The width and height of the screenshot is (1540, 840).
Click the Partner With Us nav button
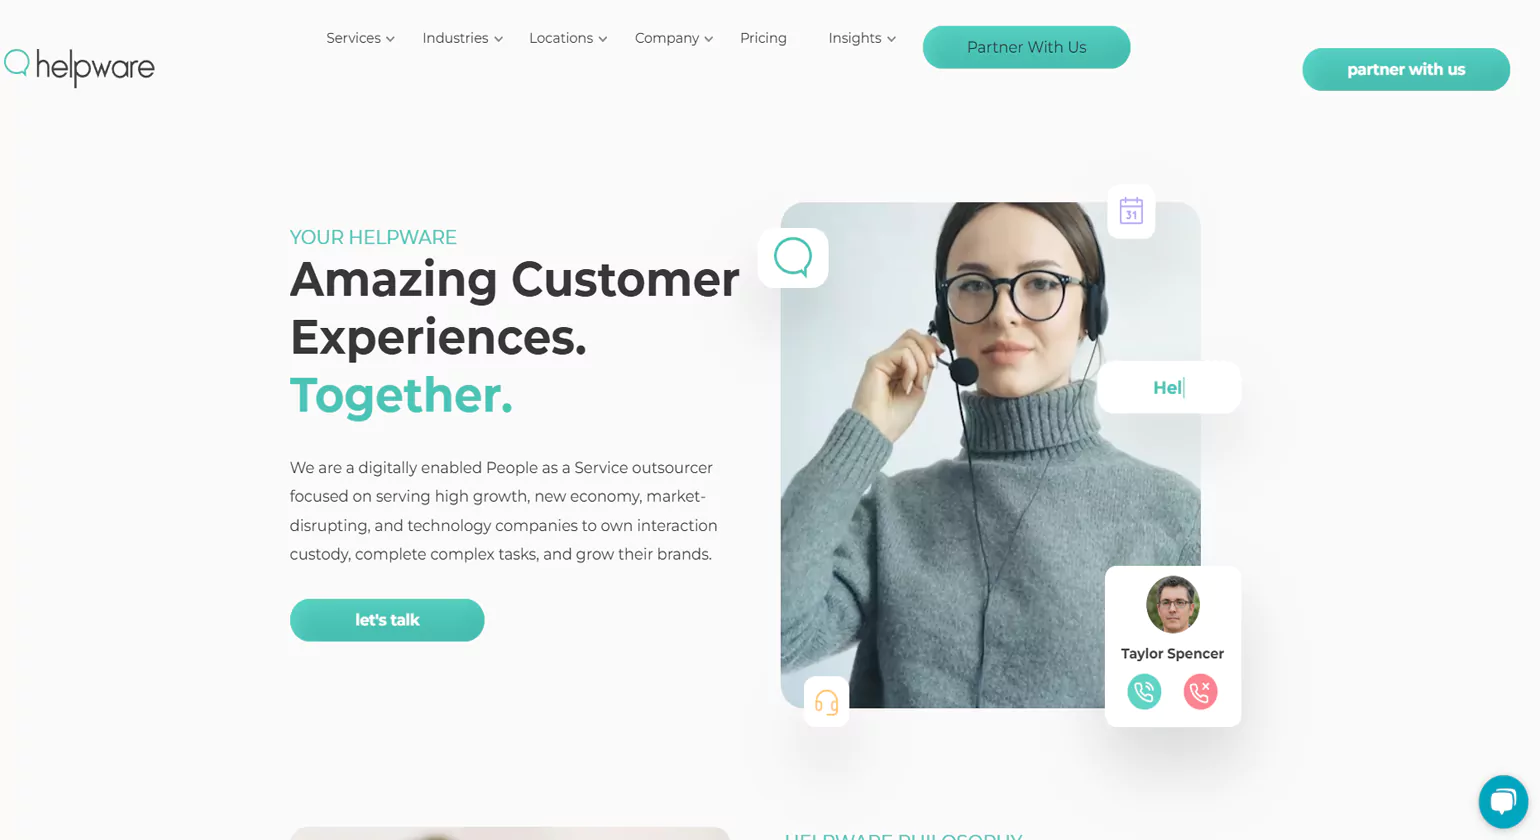(x=1026, y=47)
